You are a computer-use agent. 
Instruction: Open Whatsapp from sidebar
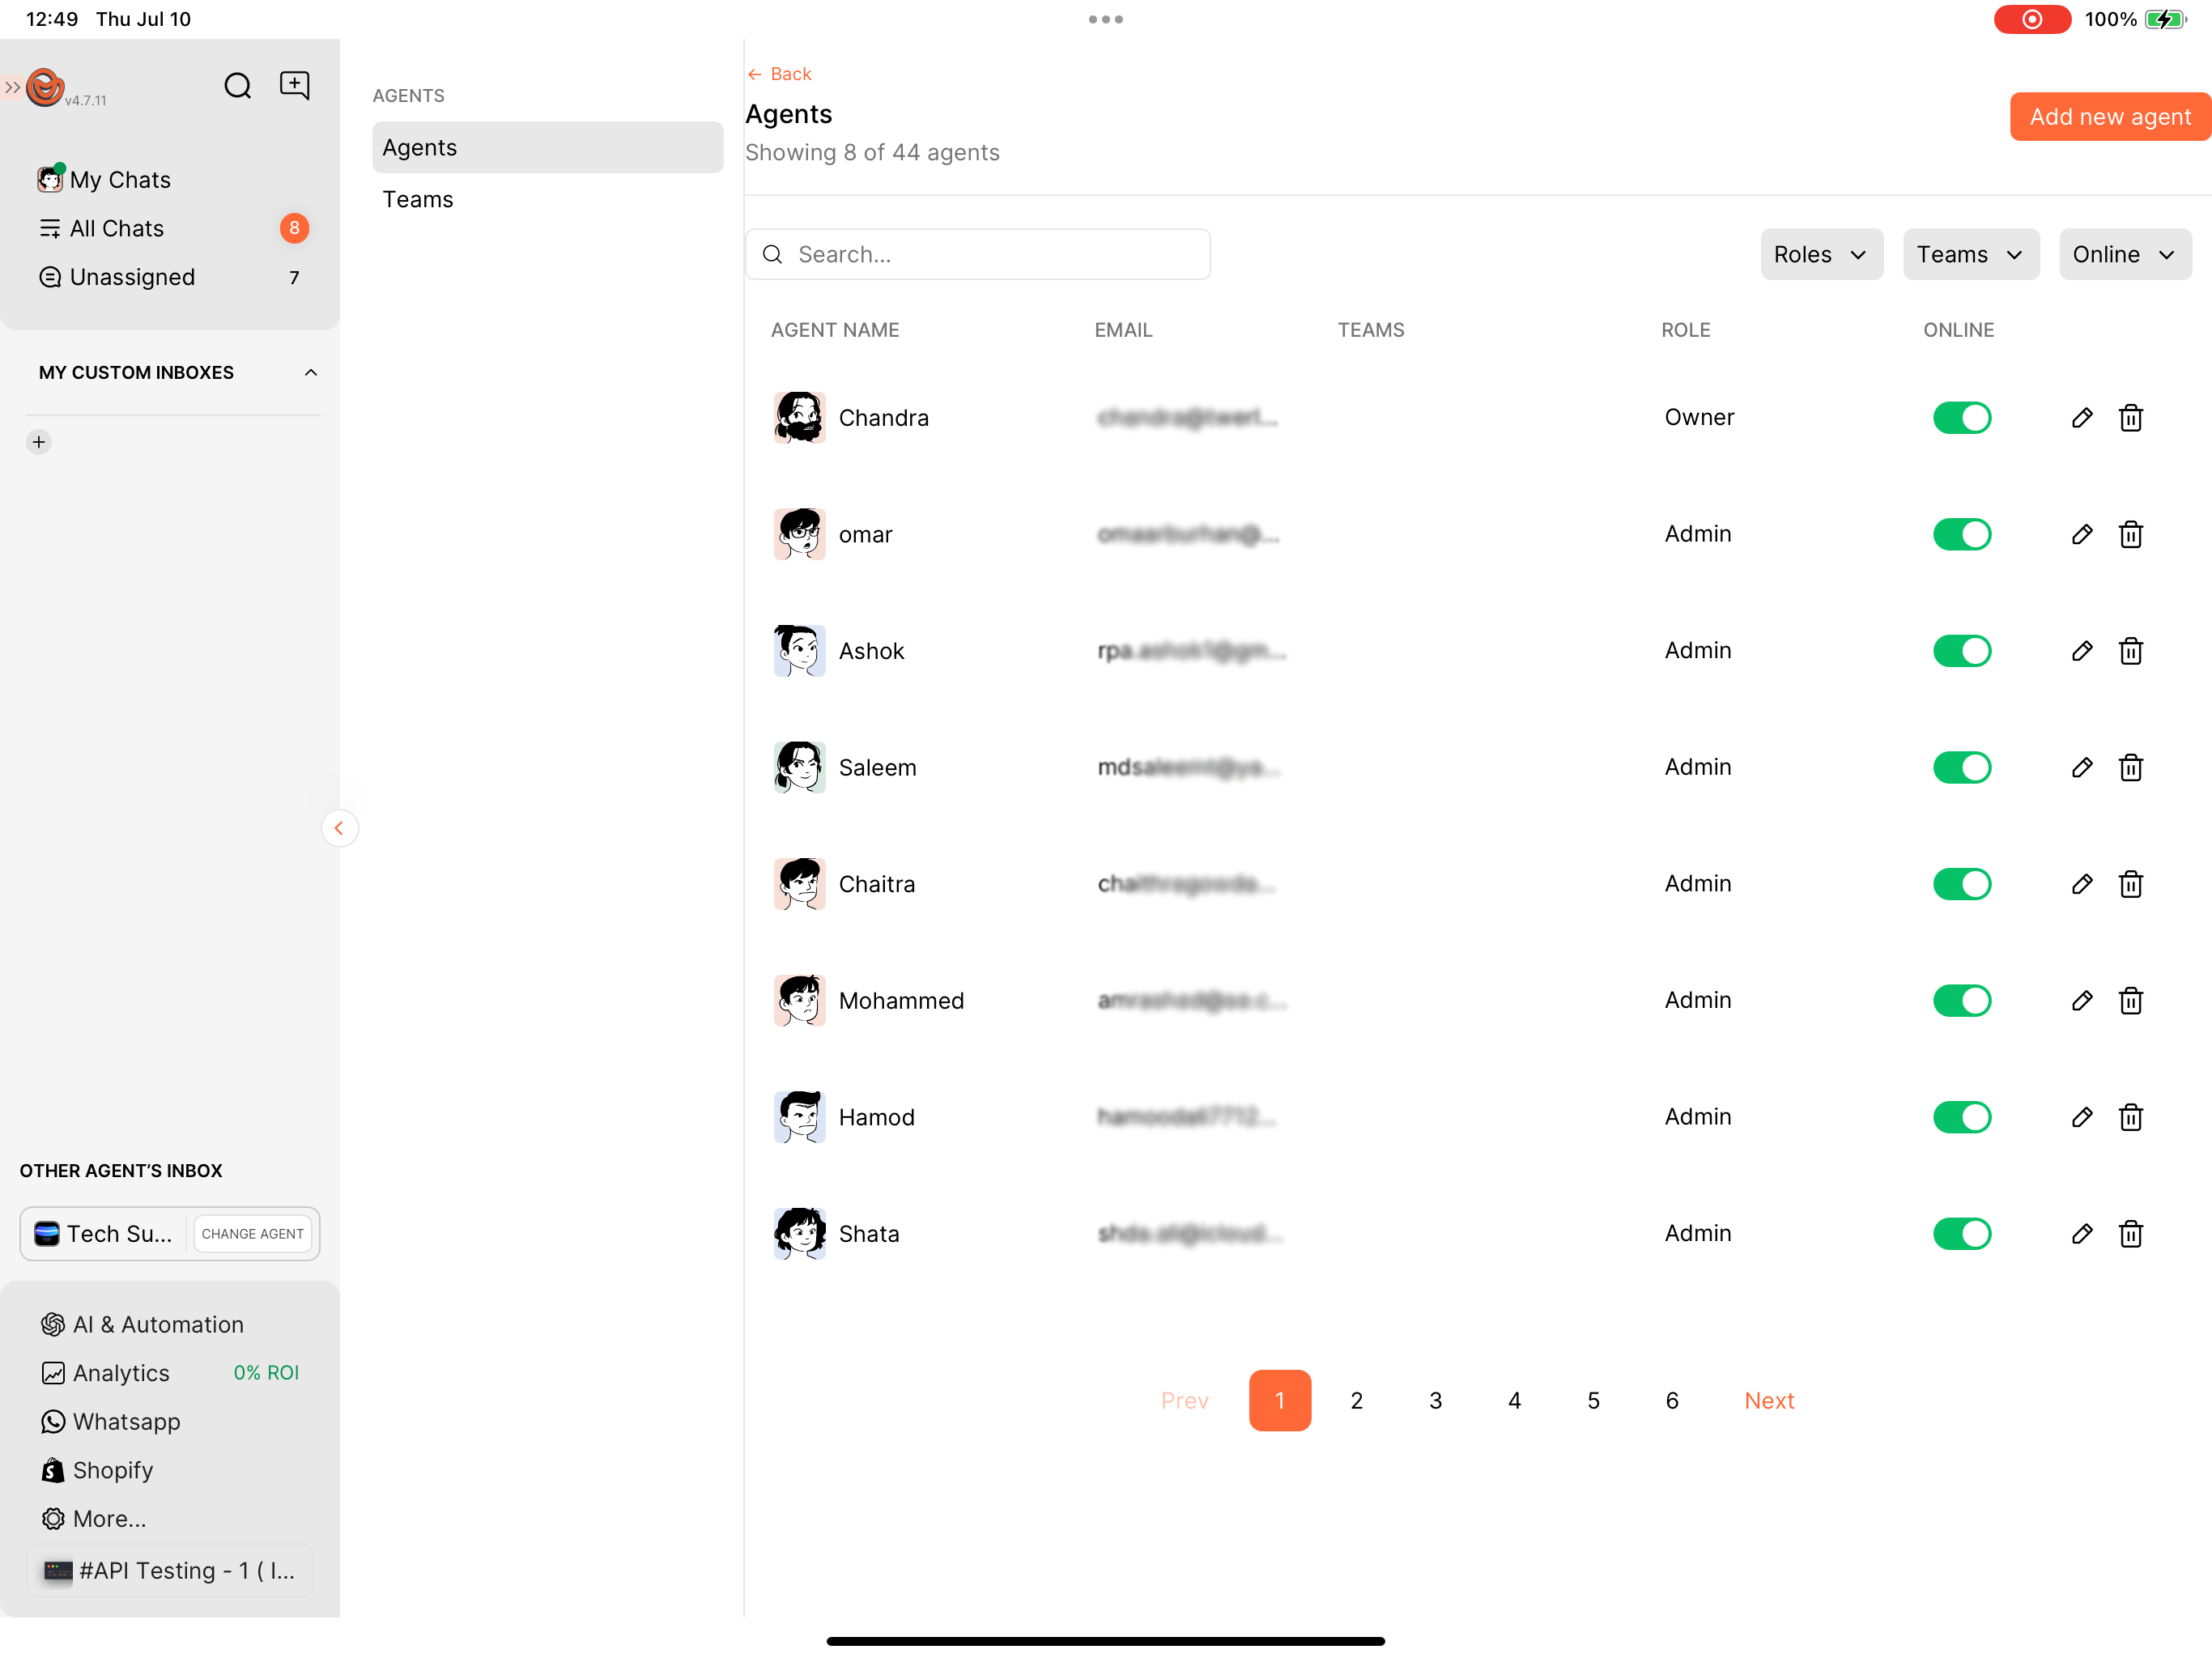click(x=111, y=1421)
